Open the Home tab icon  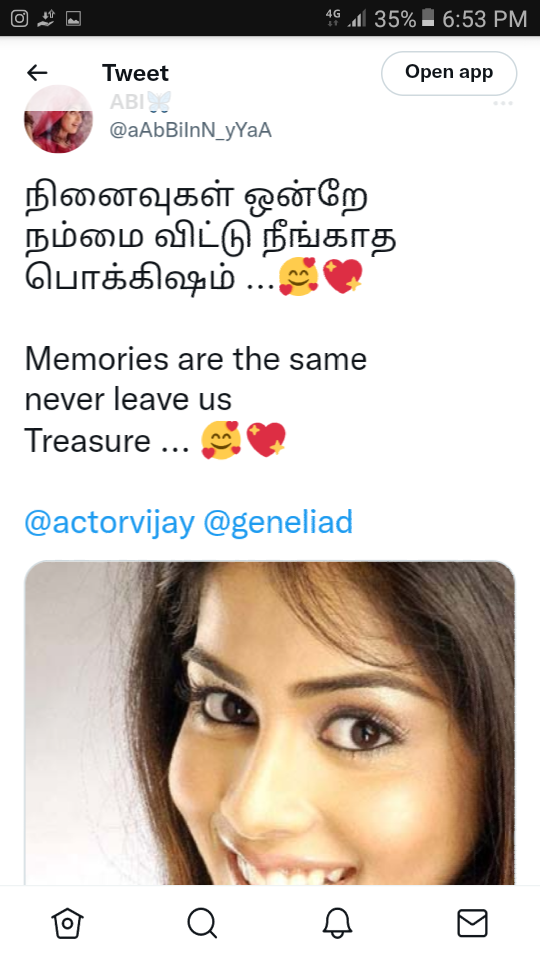click(x=67, y=923)
